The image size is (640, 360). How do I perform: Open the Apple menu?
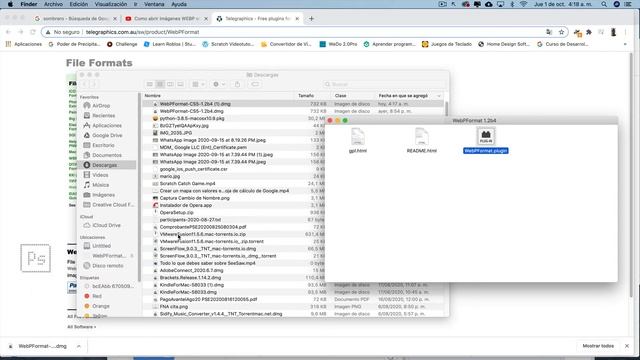pyautogui.click(x=10, y=4)
